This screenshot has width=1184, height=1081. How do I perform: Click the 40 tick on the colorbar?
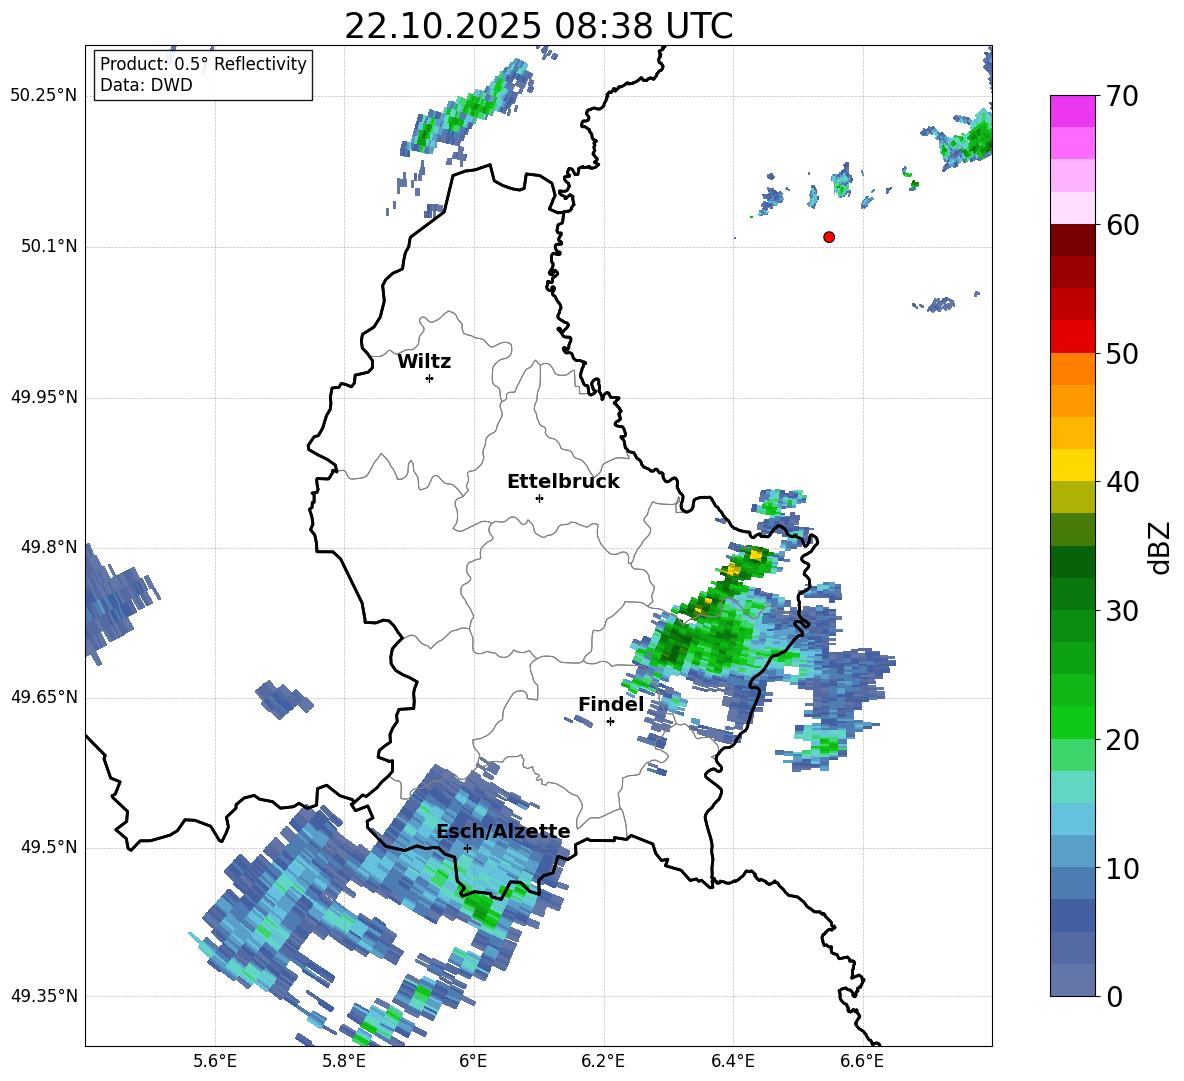pyautogui.click(x=1122, y=482)
